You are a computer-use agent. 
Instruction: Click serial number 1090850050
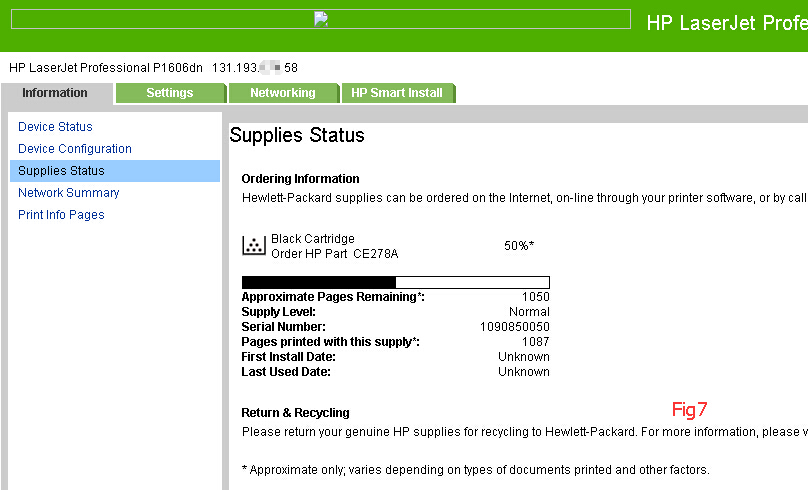coord(515,327)
